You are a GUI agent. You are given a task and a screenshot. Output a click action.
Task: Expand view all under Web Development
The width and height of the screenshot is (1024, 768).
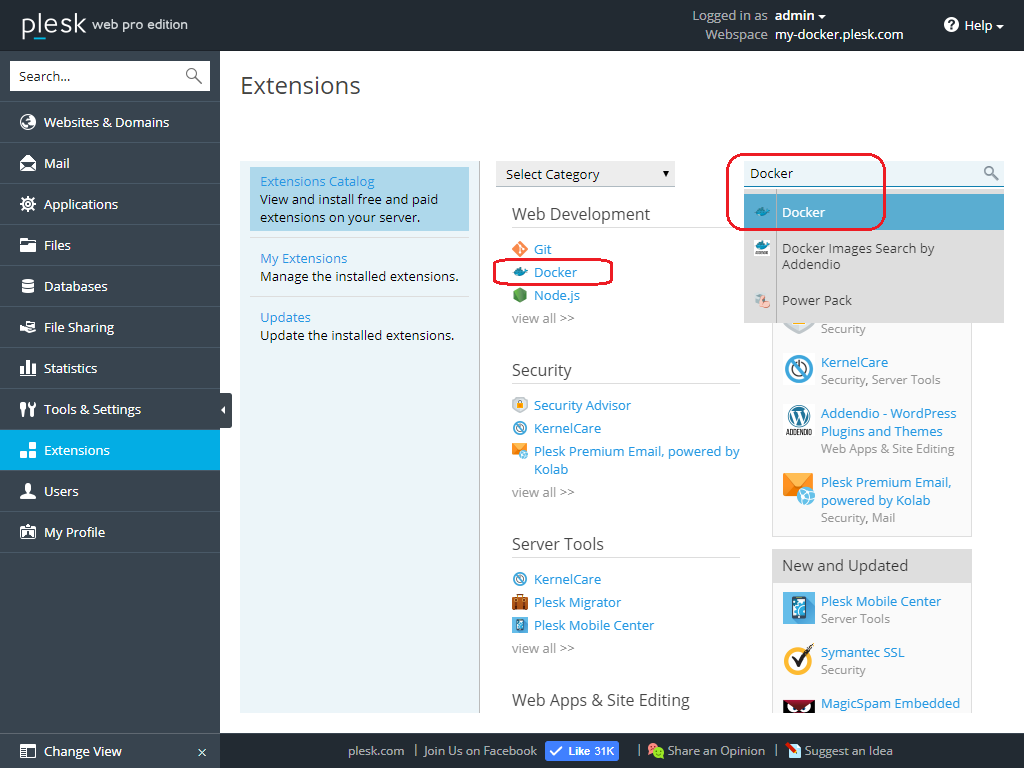(x=543, y=318)
